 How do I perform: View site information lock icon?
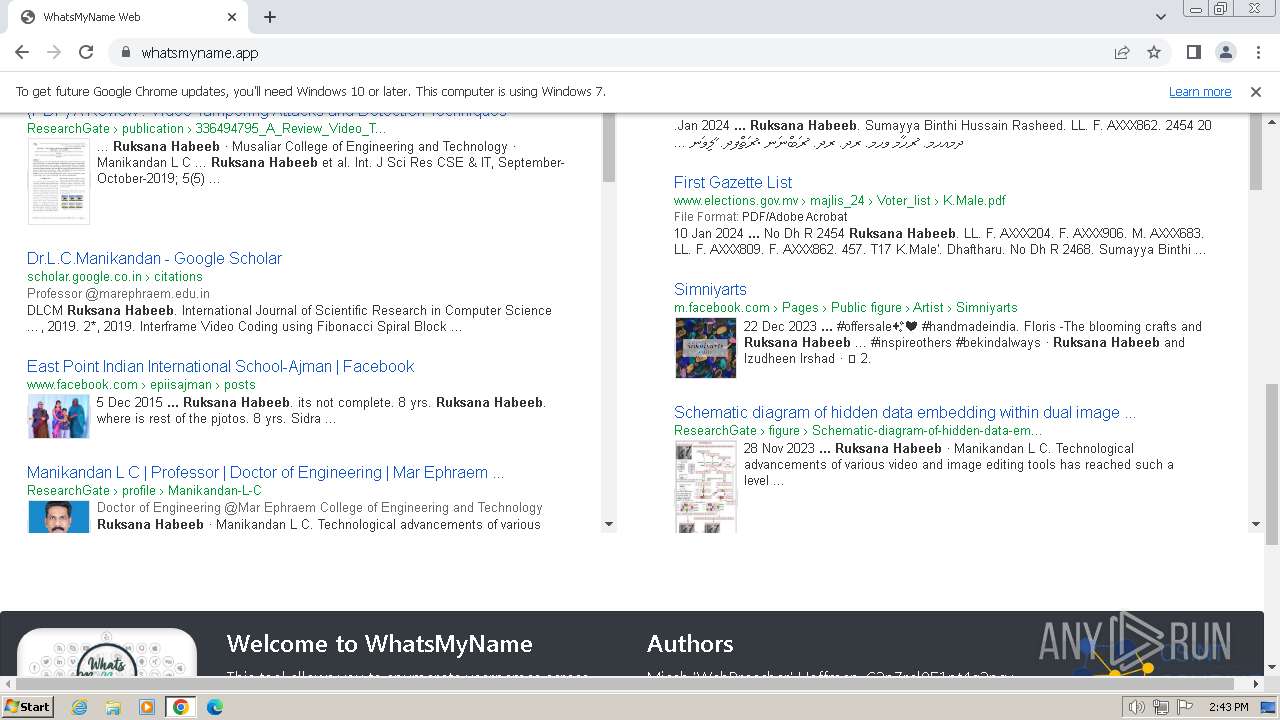point(125,53)
